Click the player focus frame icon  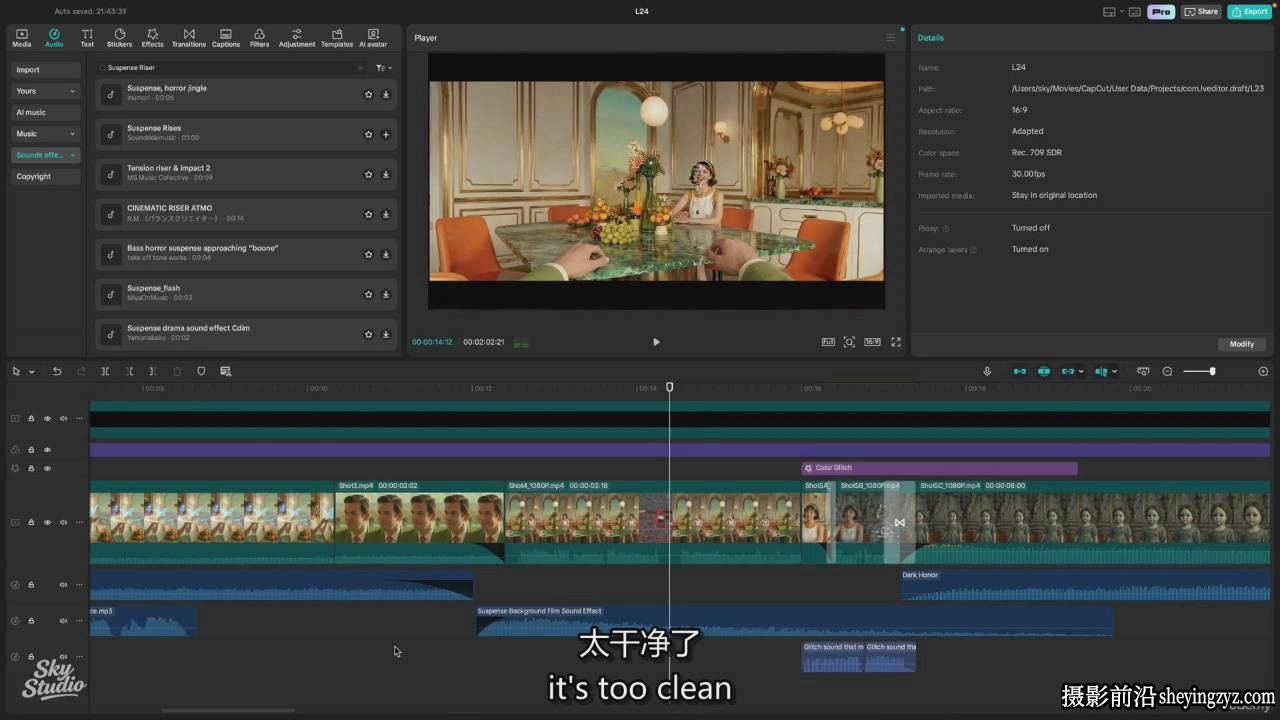coord(849,342)
